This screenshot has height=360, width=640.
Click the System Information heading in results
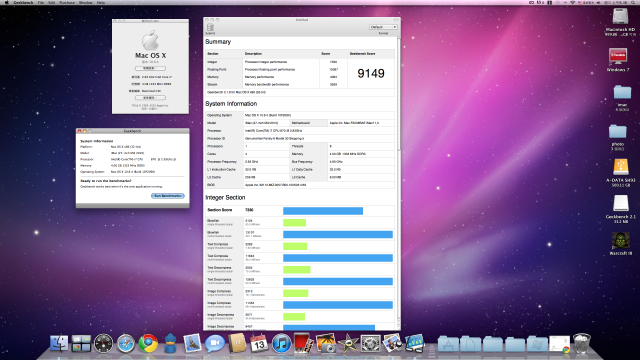tap(231, 104)
